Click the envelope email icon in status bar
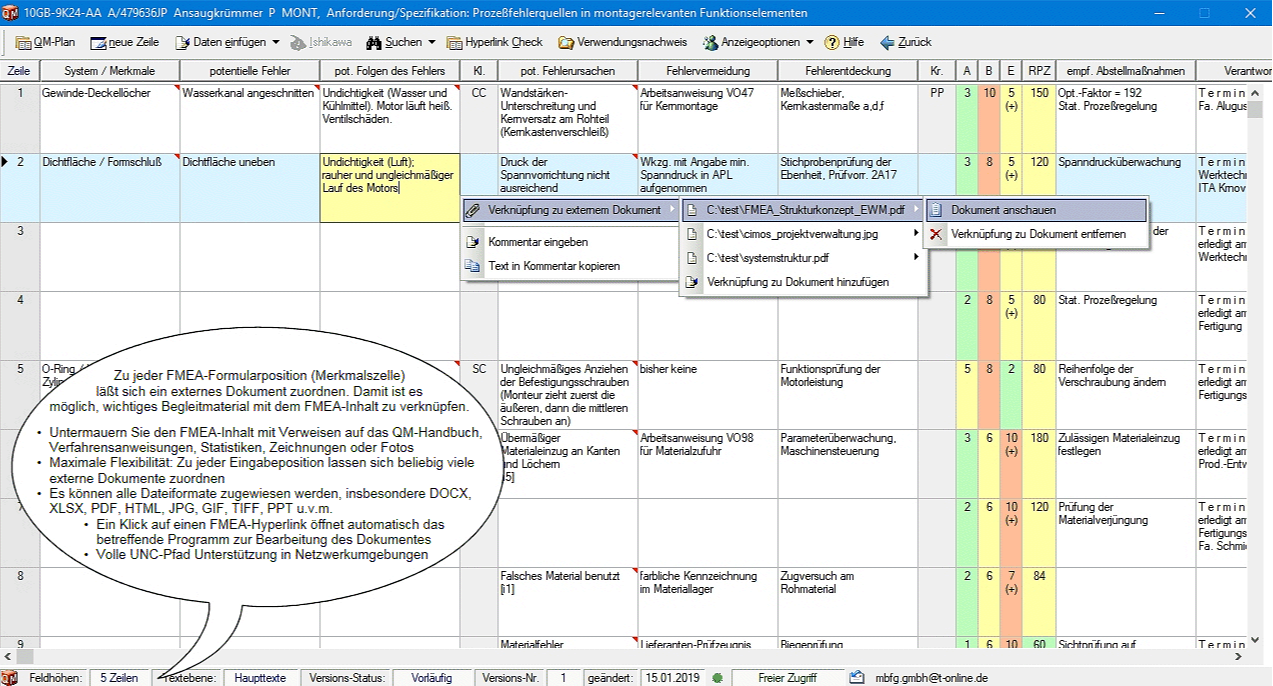This screenshot has height=686, width=1273. click(x=857, y=678)
